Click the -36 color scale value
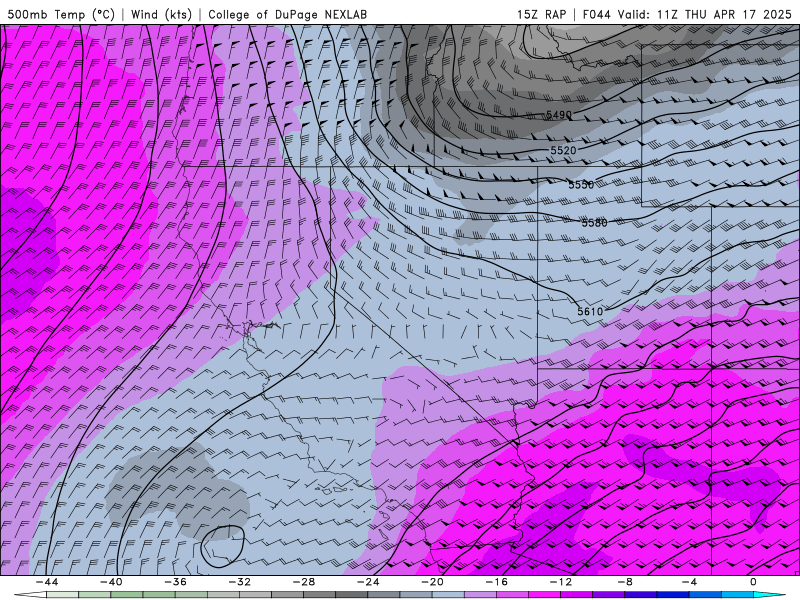The height and width of the screenshot is (600, 800). [x=175, y=582]
